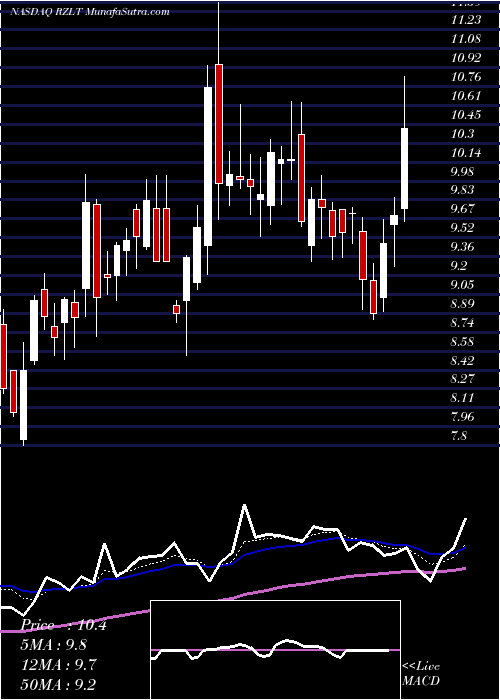Image resolution: width=500 pixels, height=700 pixels.
Task: Click the 9.05 price axis label
Action: pyautogui.click(x=464, y=285)
